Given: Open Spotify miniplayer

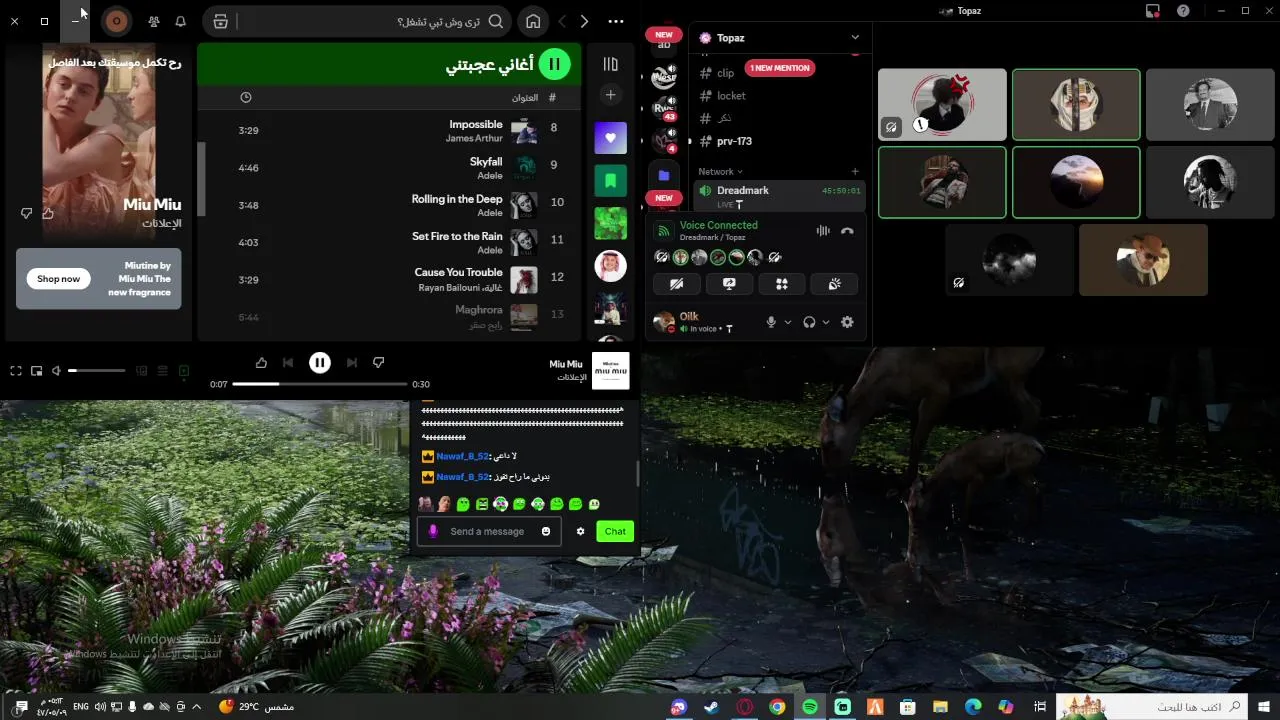Looking at the screenshot, I should (37, 371).
